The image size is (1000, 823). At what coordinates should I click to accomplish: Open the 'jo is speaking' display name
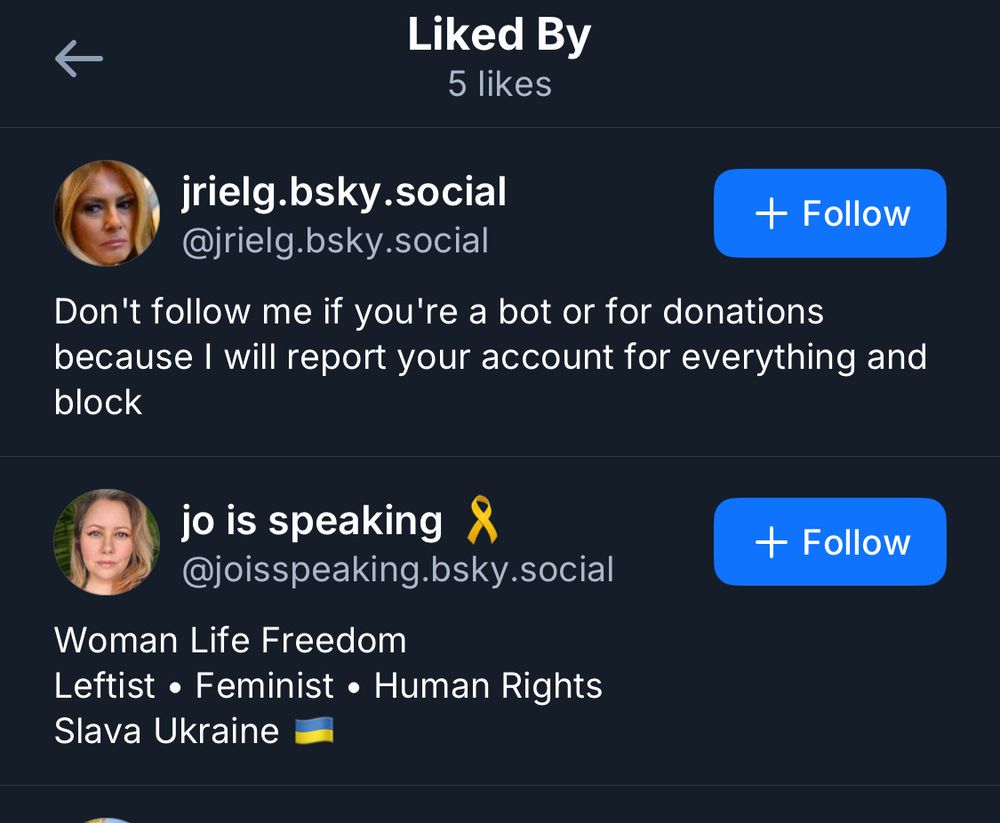(x=312, y=520)
